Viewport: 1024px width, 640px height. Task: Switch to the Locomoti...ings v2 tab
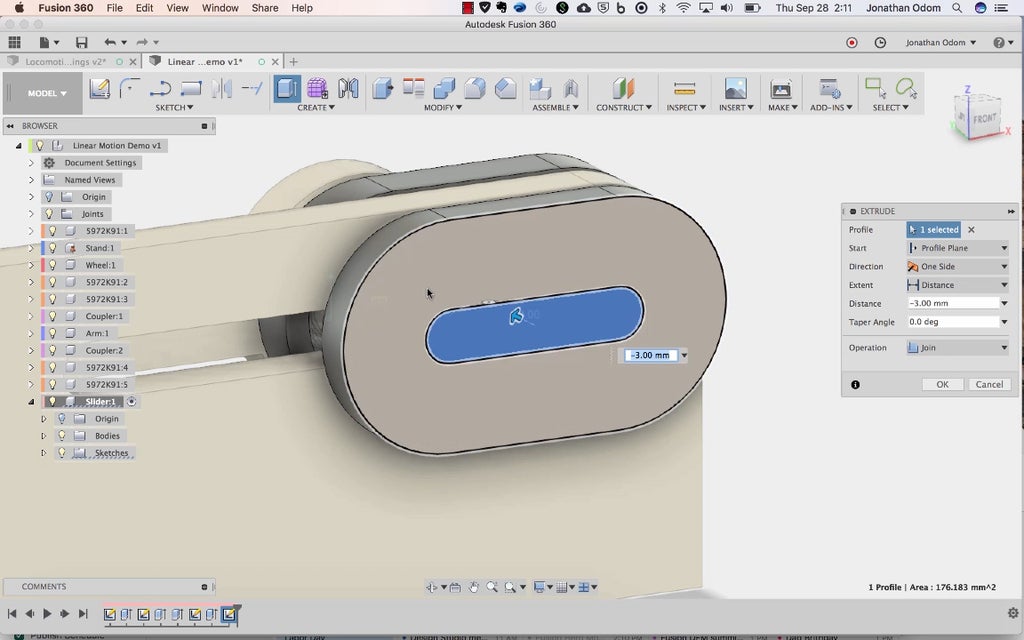tap(65, 62)
